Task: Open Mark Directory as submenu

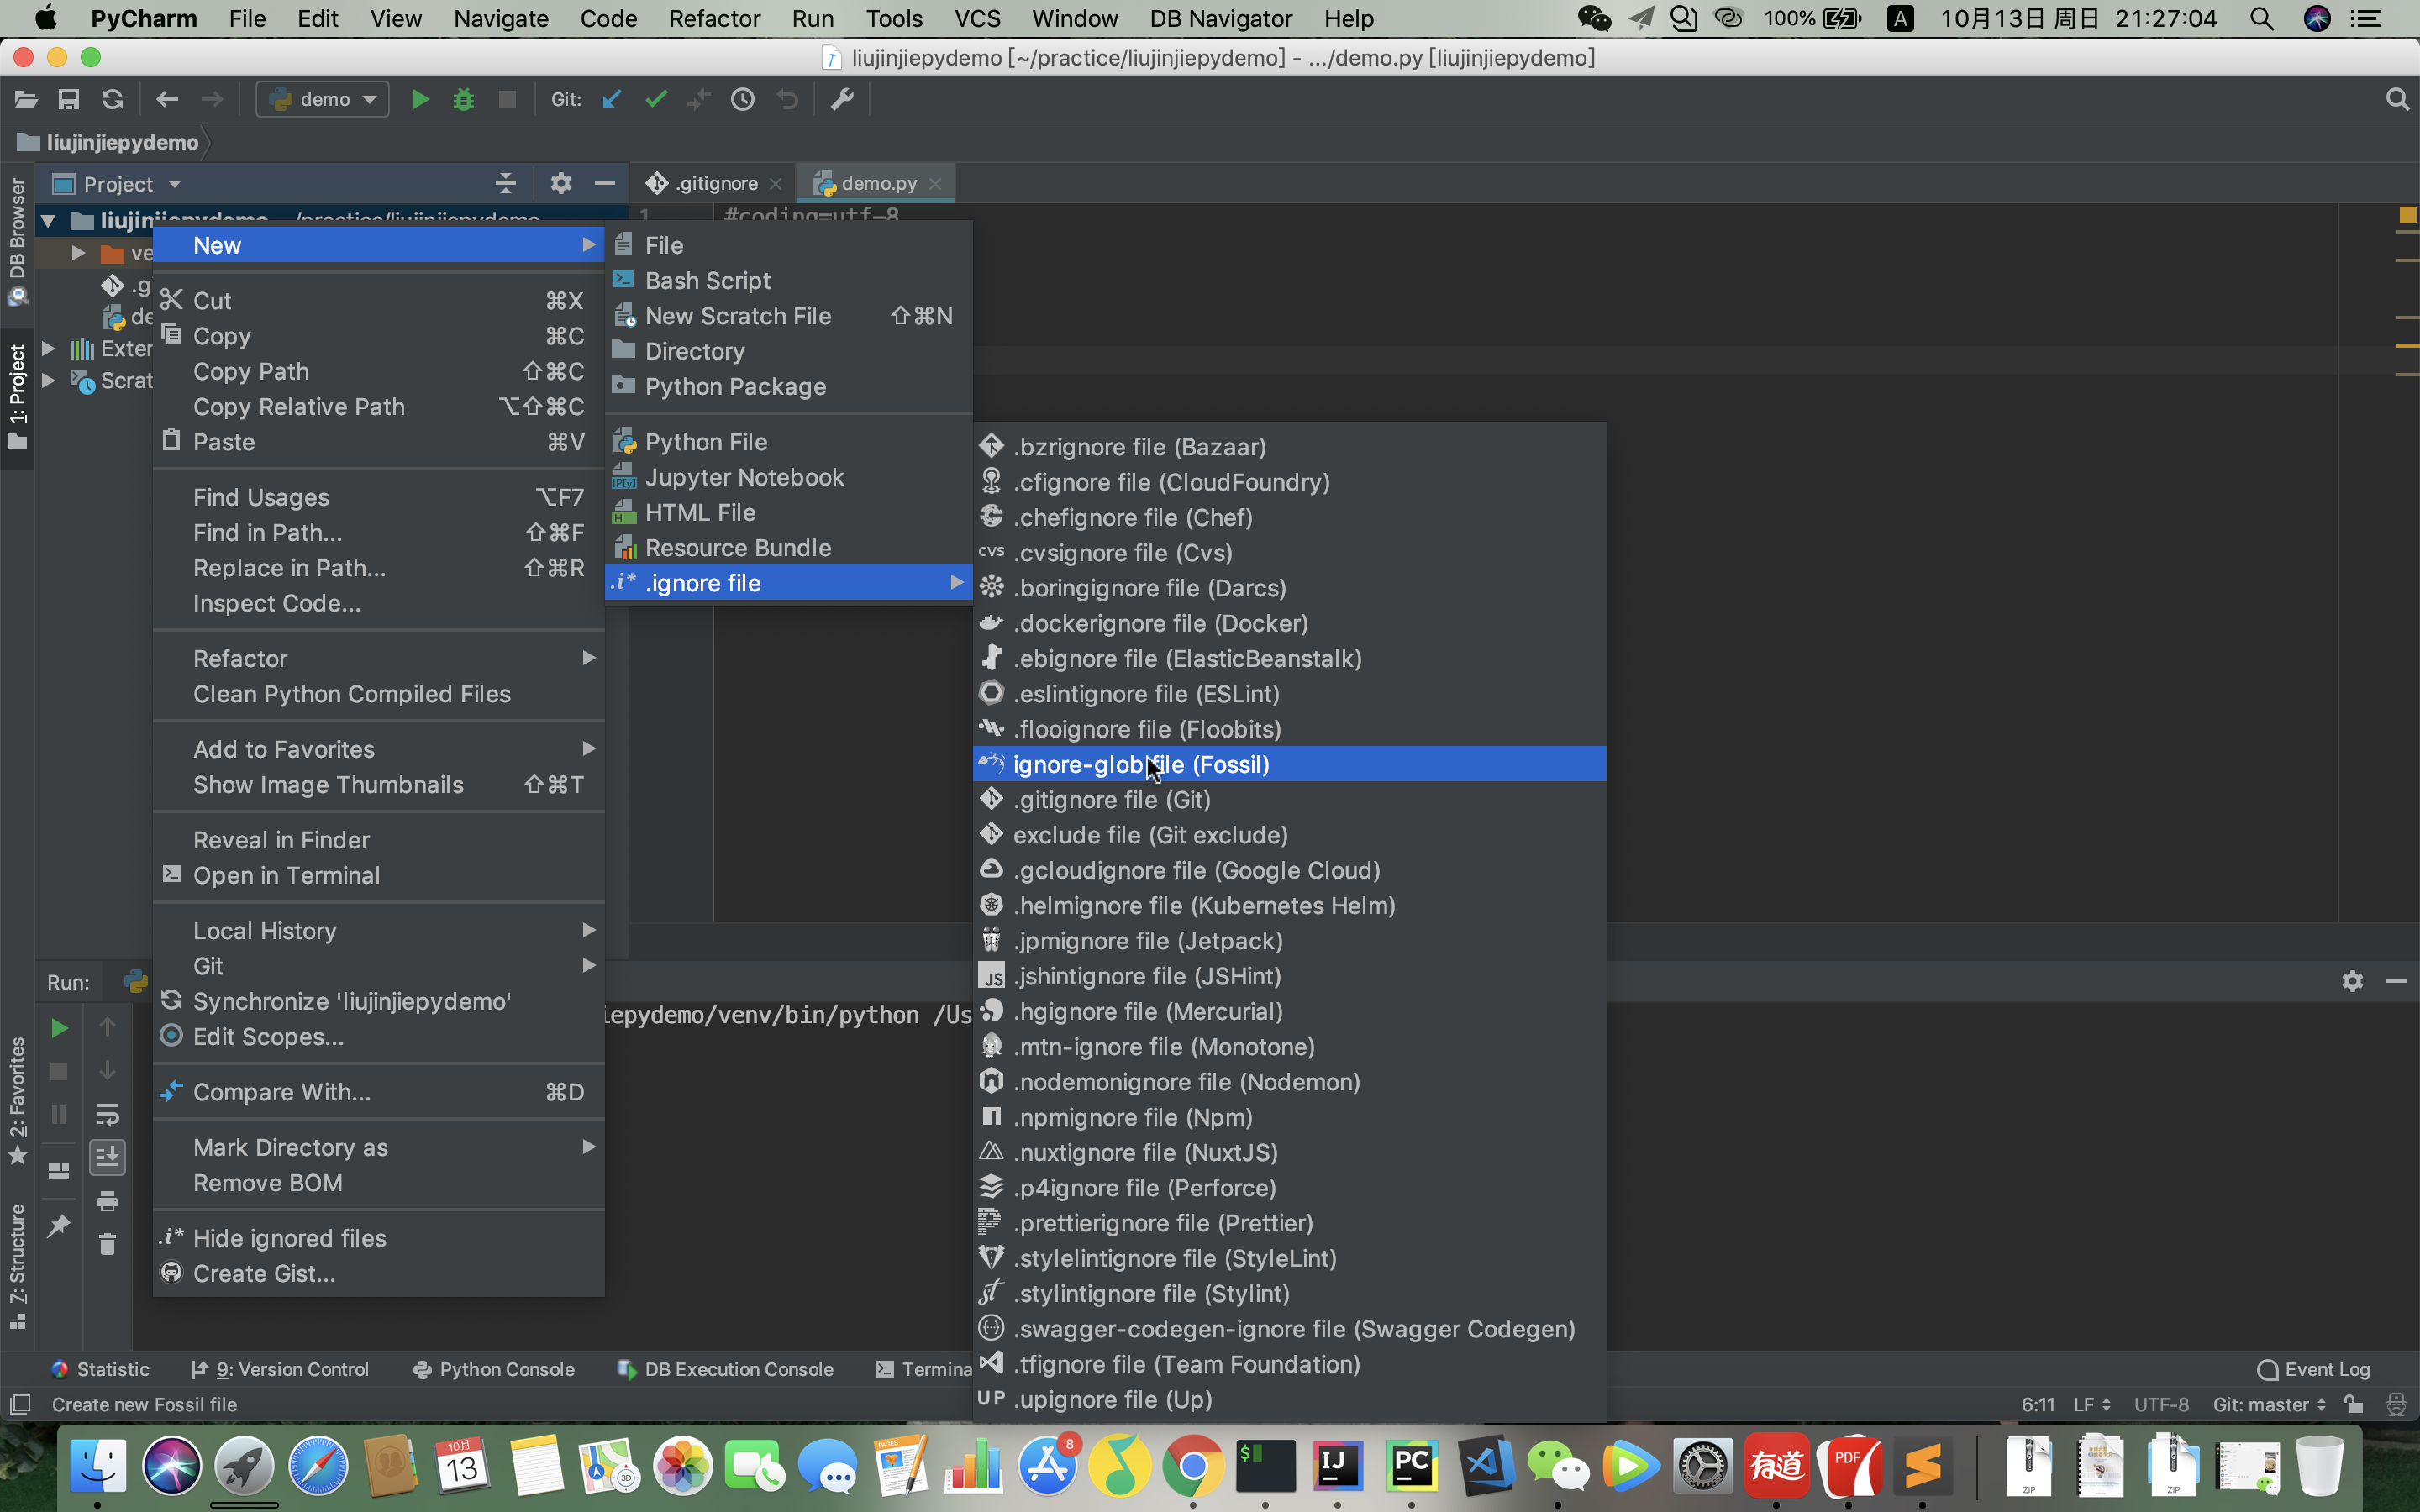Action: 379,1147
